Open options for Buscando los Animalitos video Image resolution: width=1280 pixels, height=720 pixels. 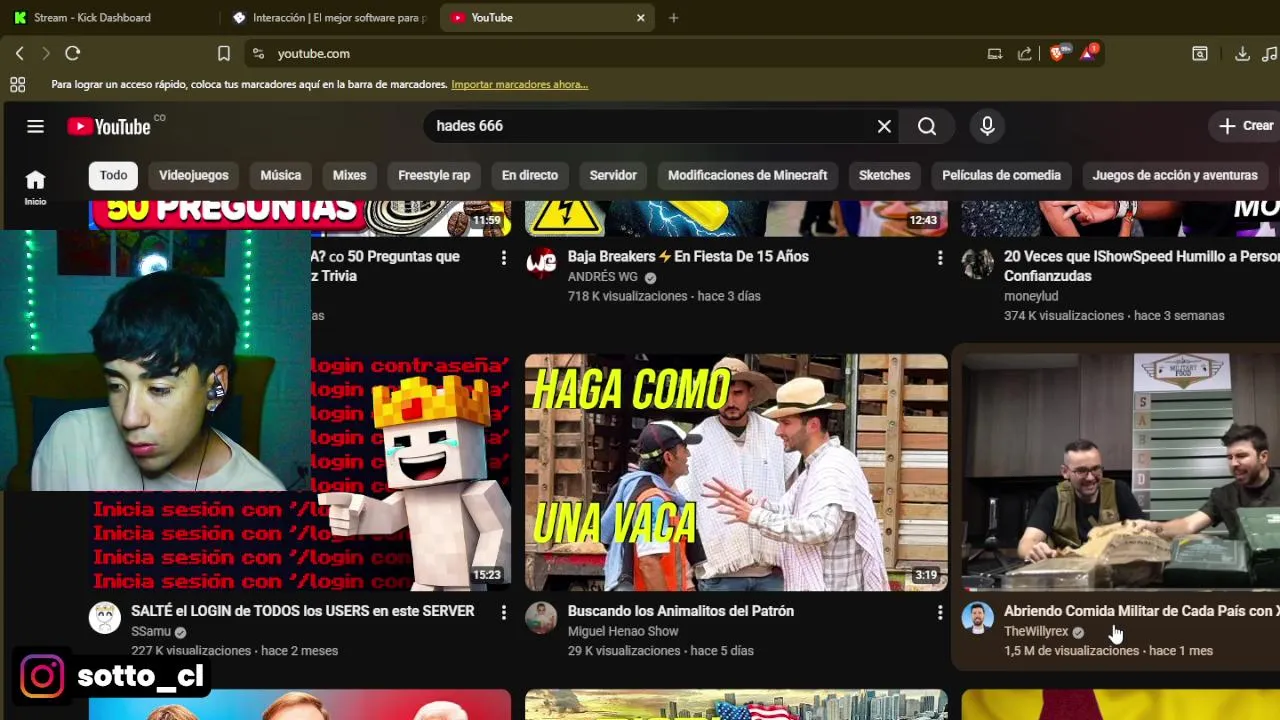click(939, 612)
